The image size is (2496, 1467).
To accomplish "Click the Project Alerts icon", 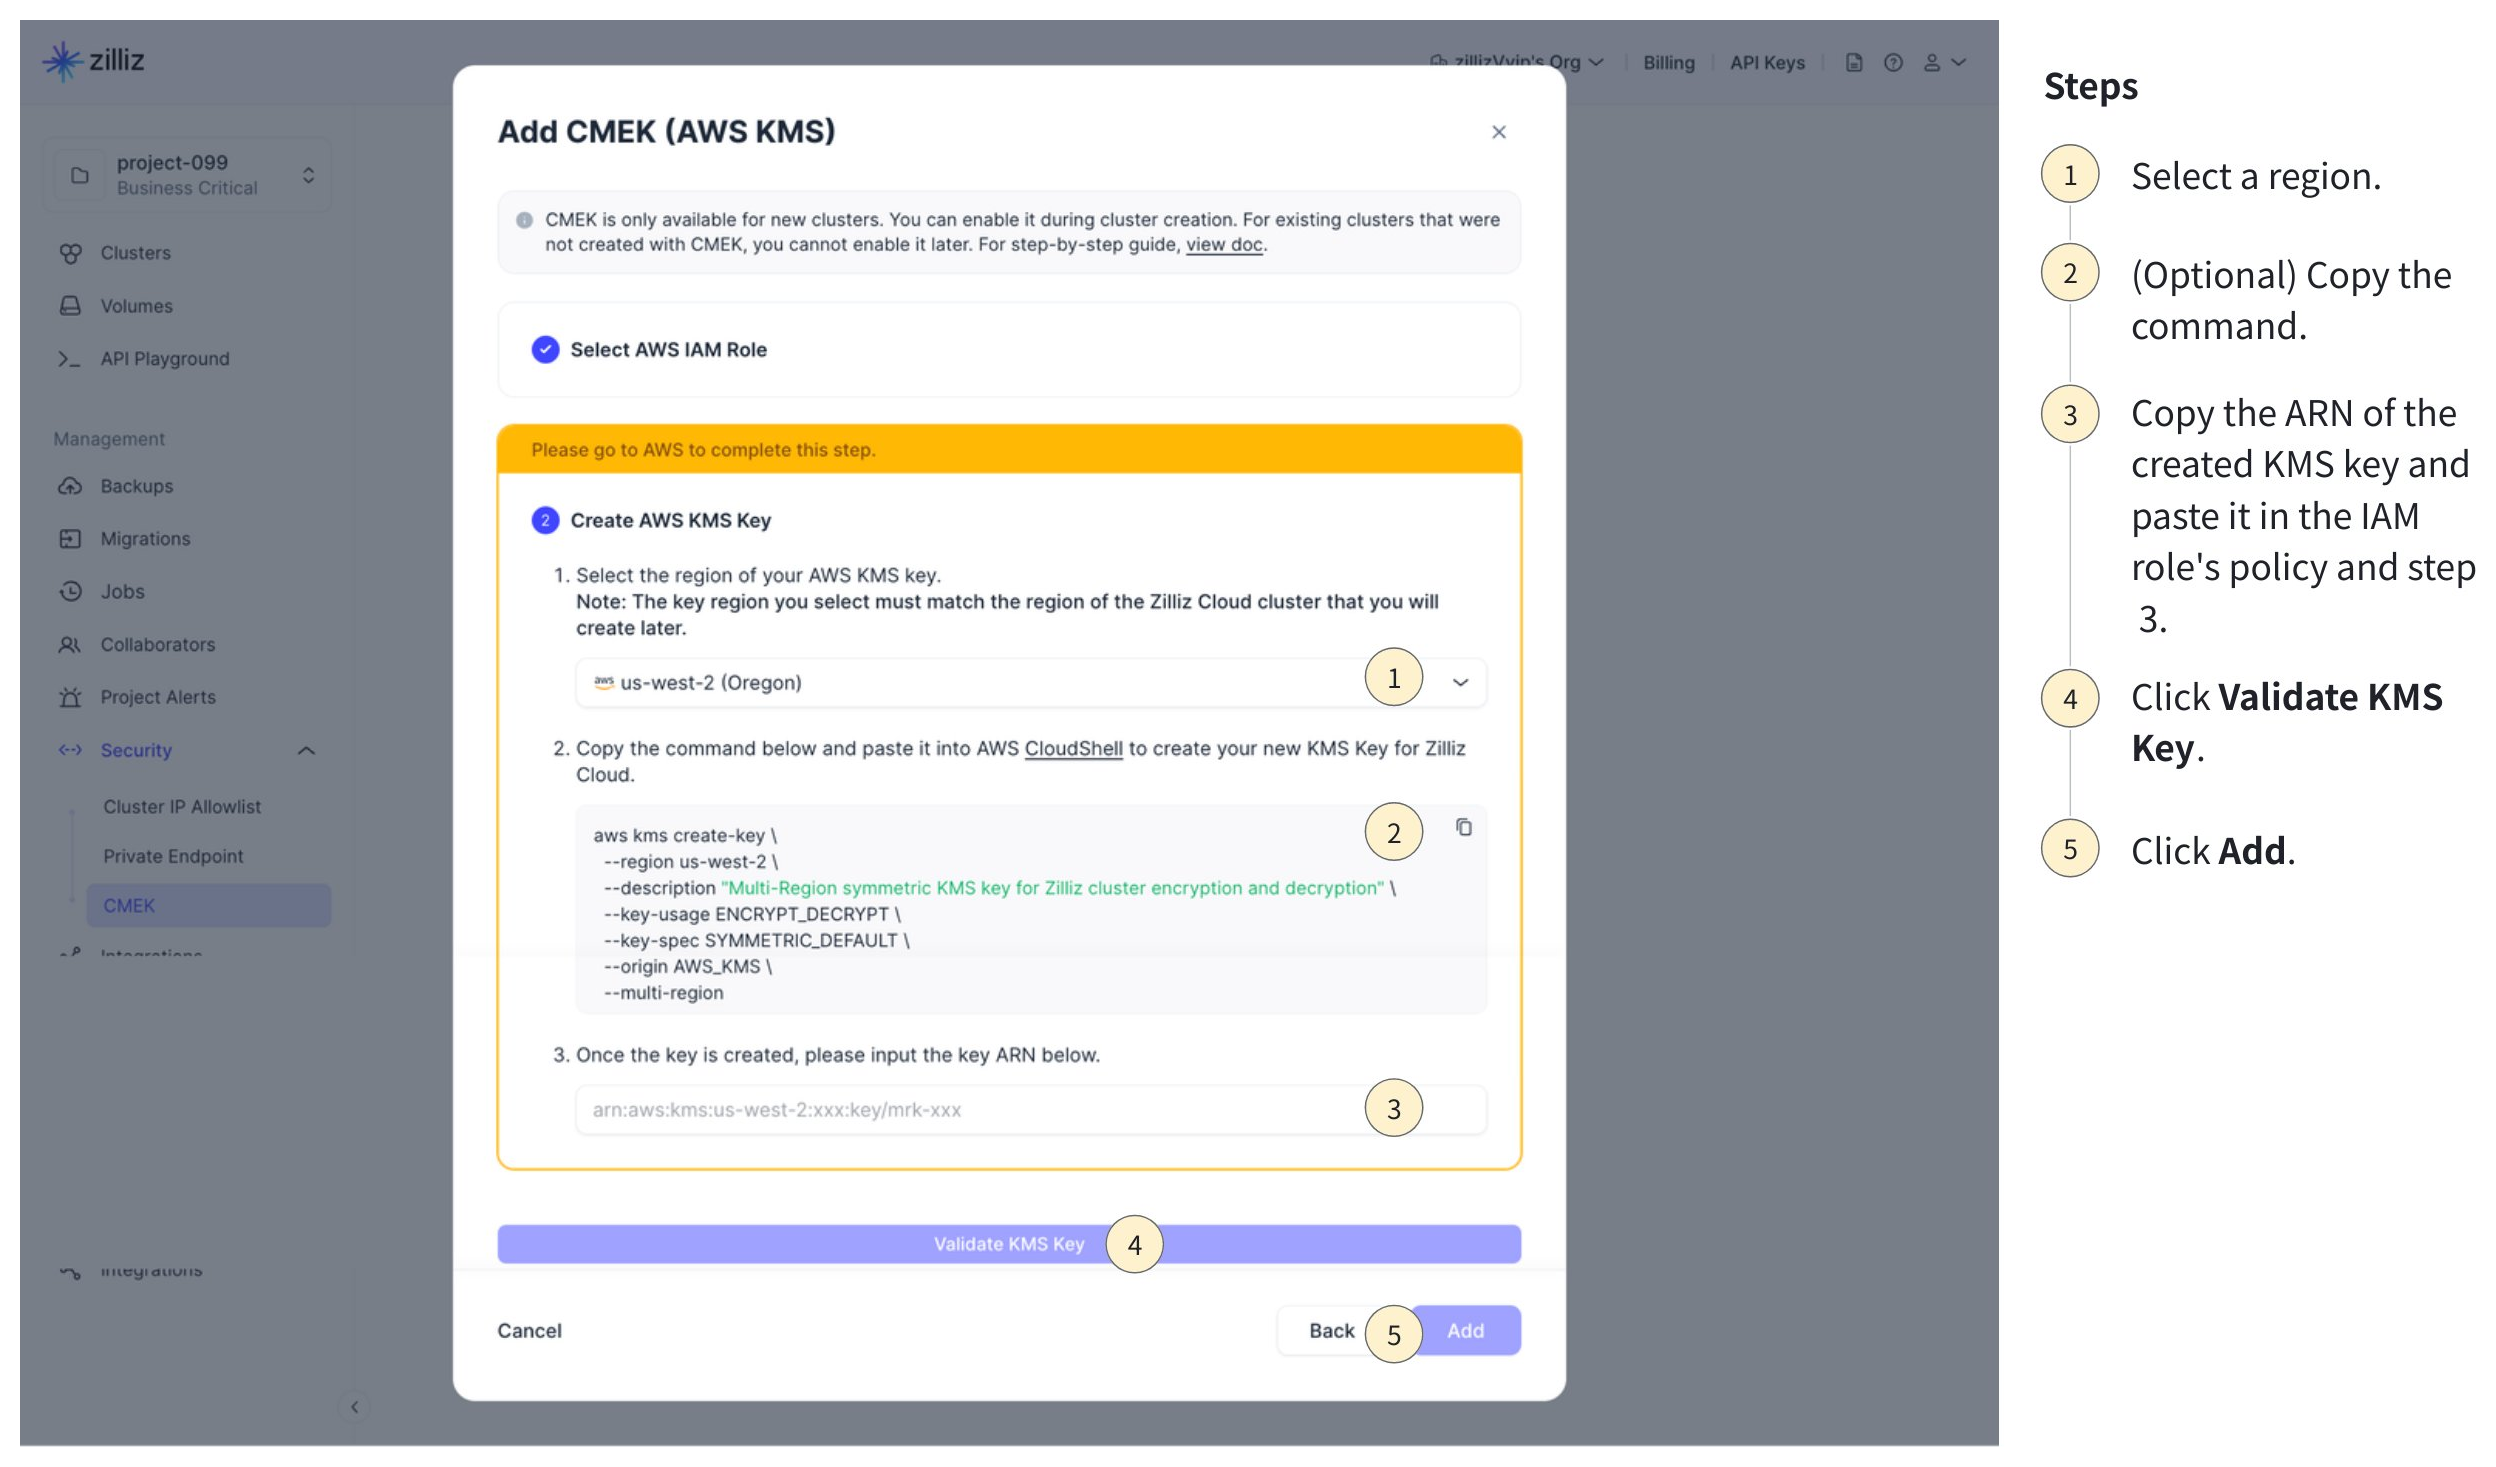I will 70,697.
